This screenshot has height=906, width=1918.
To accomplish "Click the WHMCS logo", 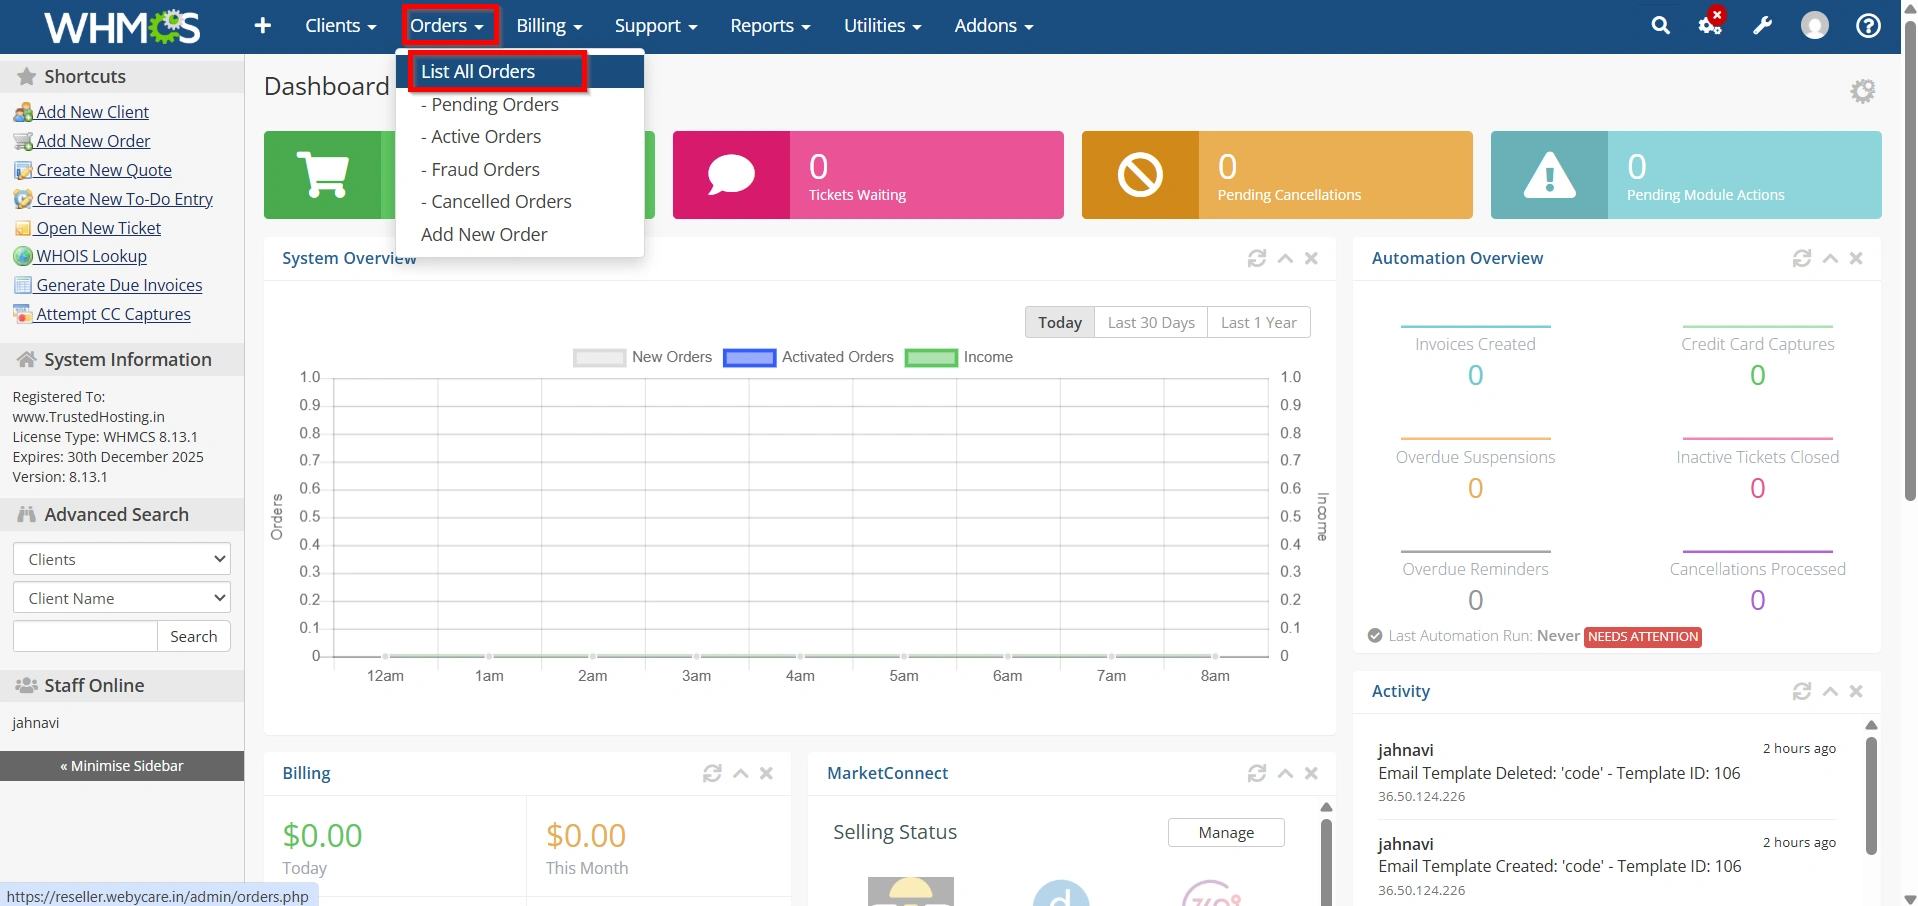I will 122,27.
